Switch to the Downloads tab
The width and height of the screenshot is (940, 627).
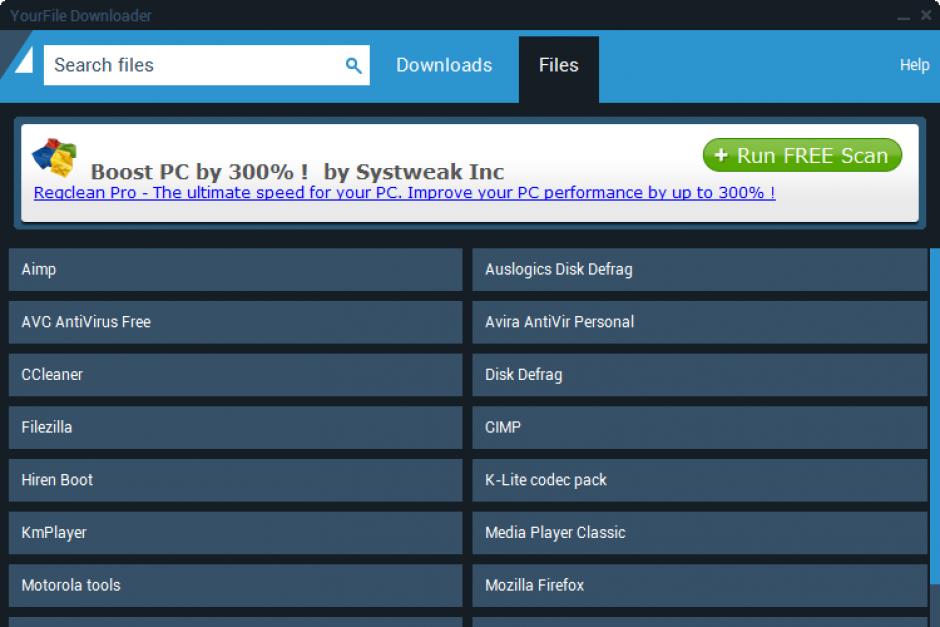(444, 65)
